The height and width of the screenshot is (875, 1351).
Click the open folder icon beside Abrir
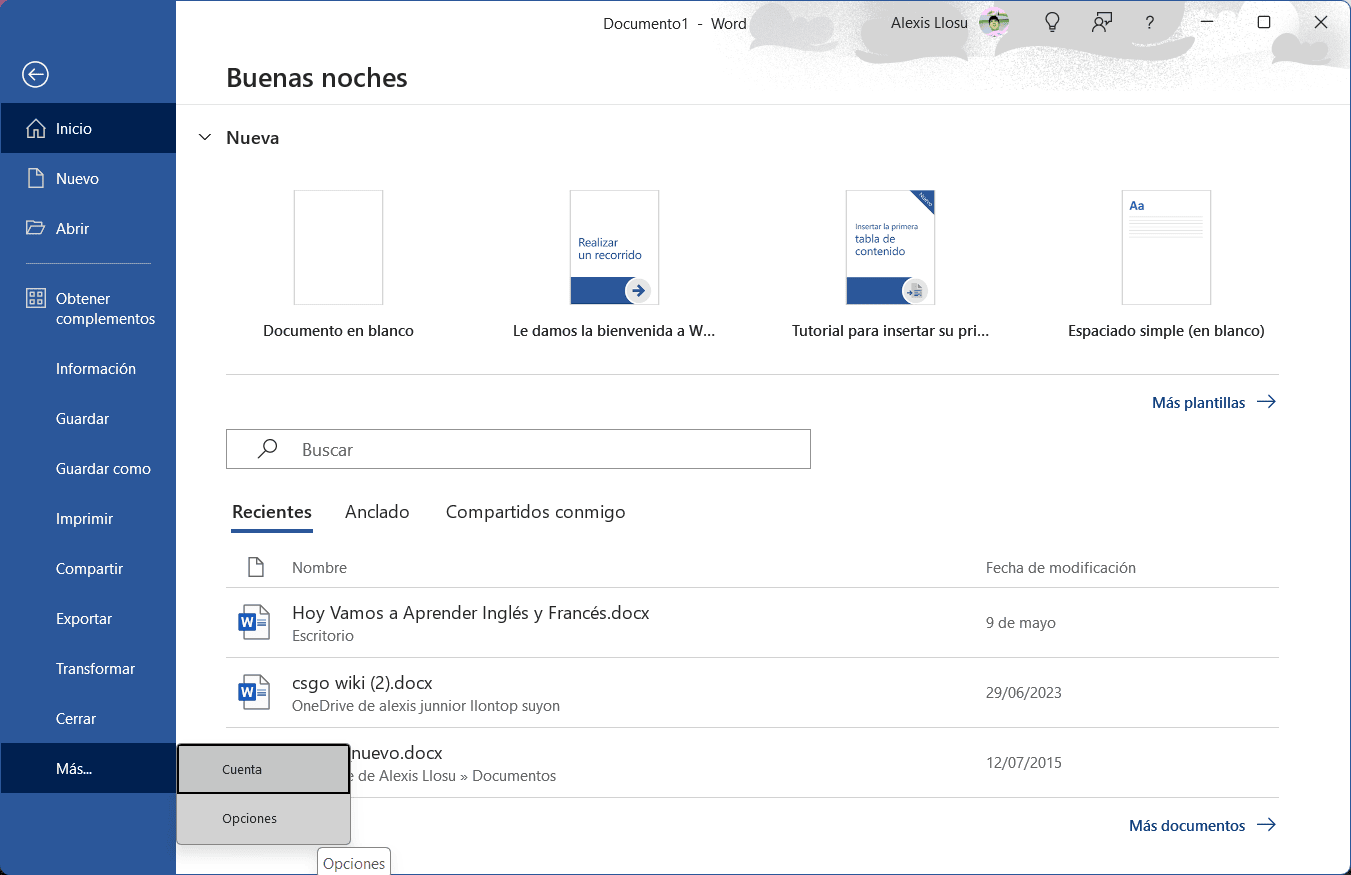(x=36, y=228)
